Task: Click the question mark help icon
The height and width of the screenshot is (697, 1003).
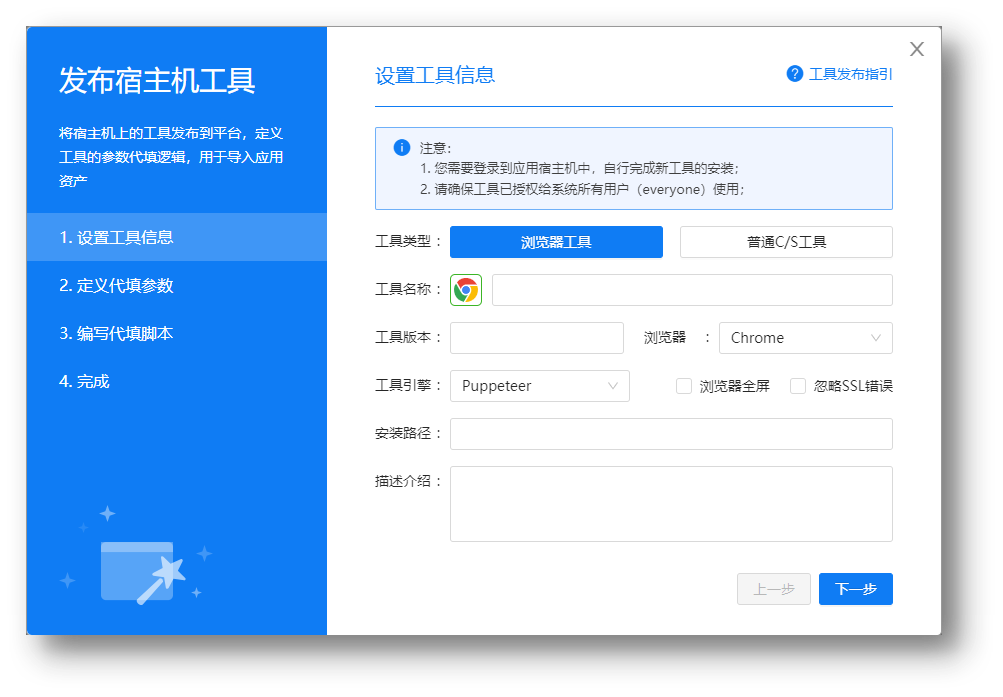Action: (x=795, y=74)
